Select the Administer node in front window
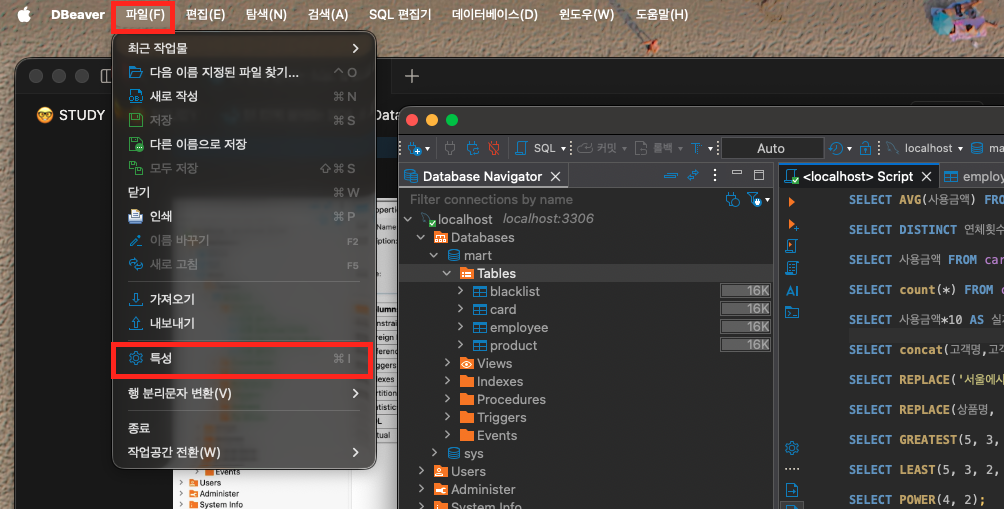1004x509 pixels. tap(483, 489)
